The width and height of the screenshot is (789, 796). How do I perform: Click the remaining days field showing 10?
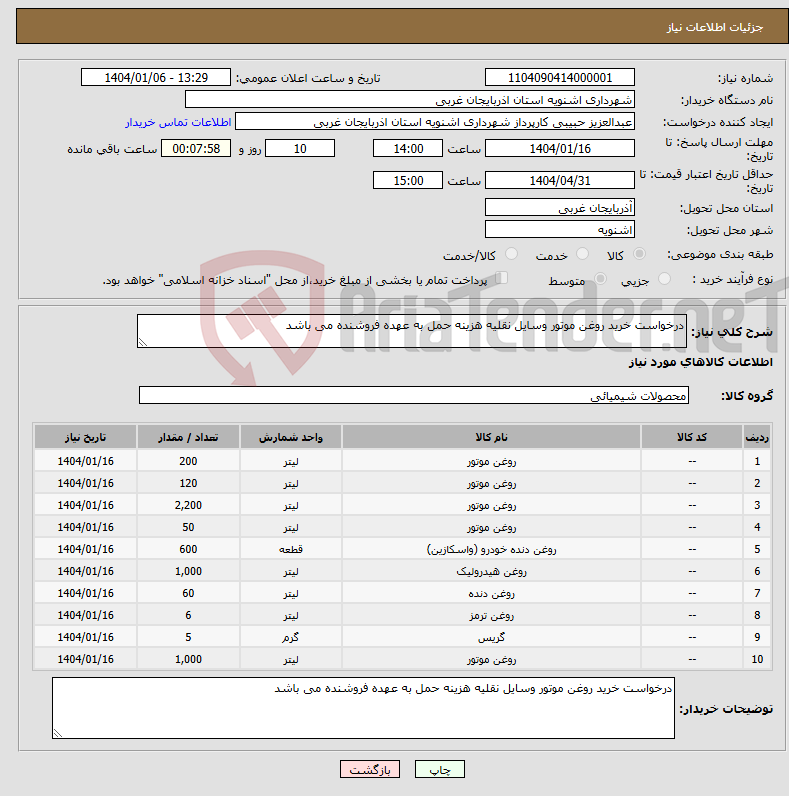coord(300,148)
